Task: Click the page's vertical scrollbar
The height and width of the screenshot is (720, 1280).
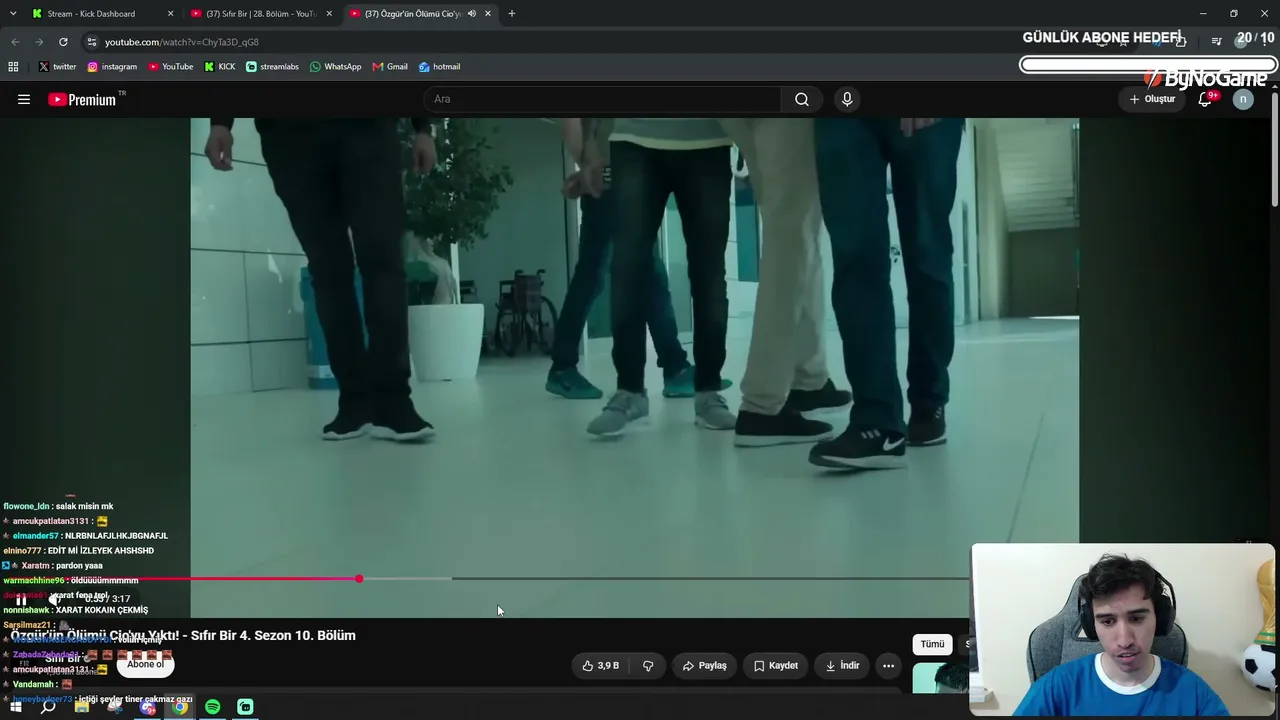Action: (1275, 150)
